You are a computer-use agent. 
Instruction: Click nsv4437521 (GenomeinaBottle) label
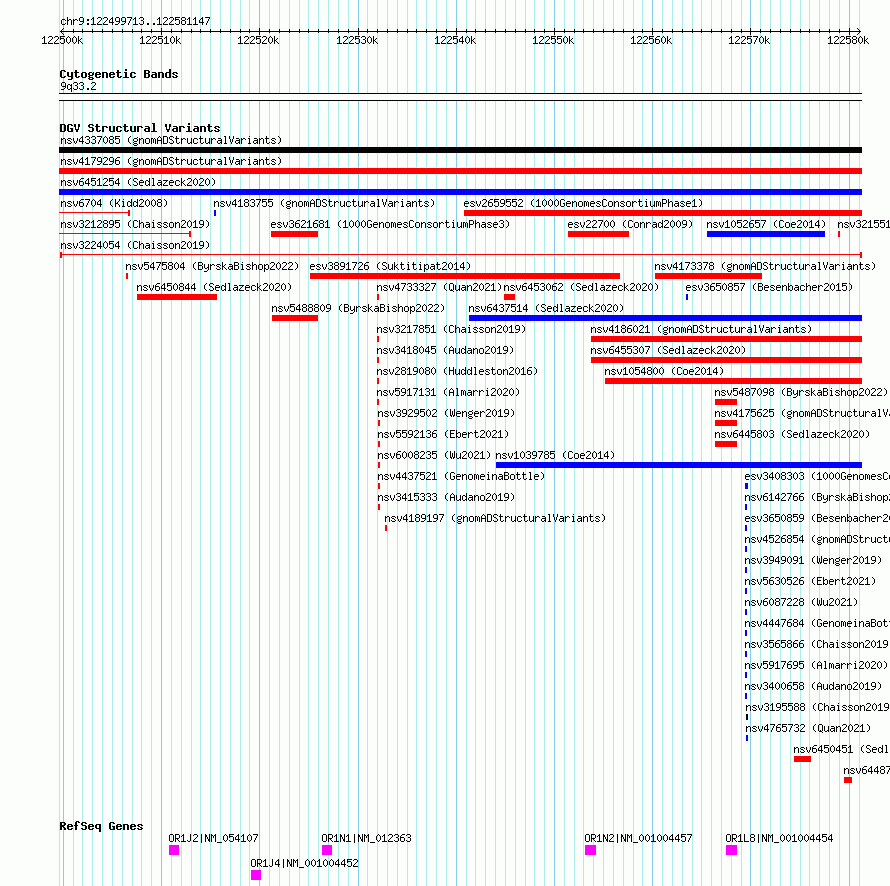pos(461,476)
